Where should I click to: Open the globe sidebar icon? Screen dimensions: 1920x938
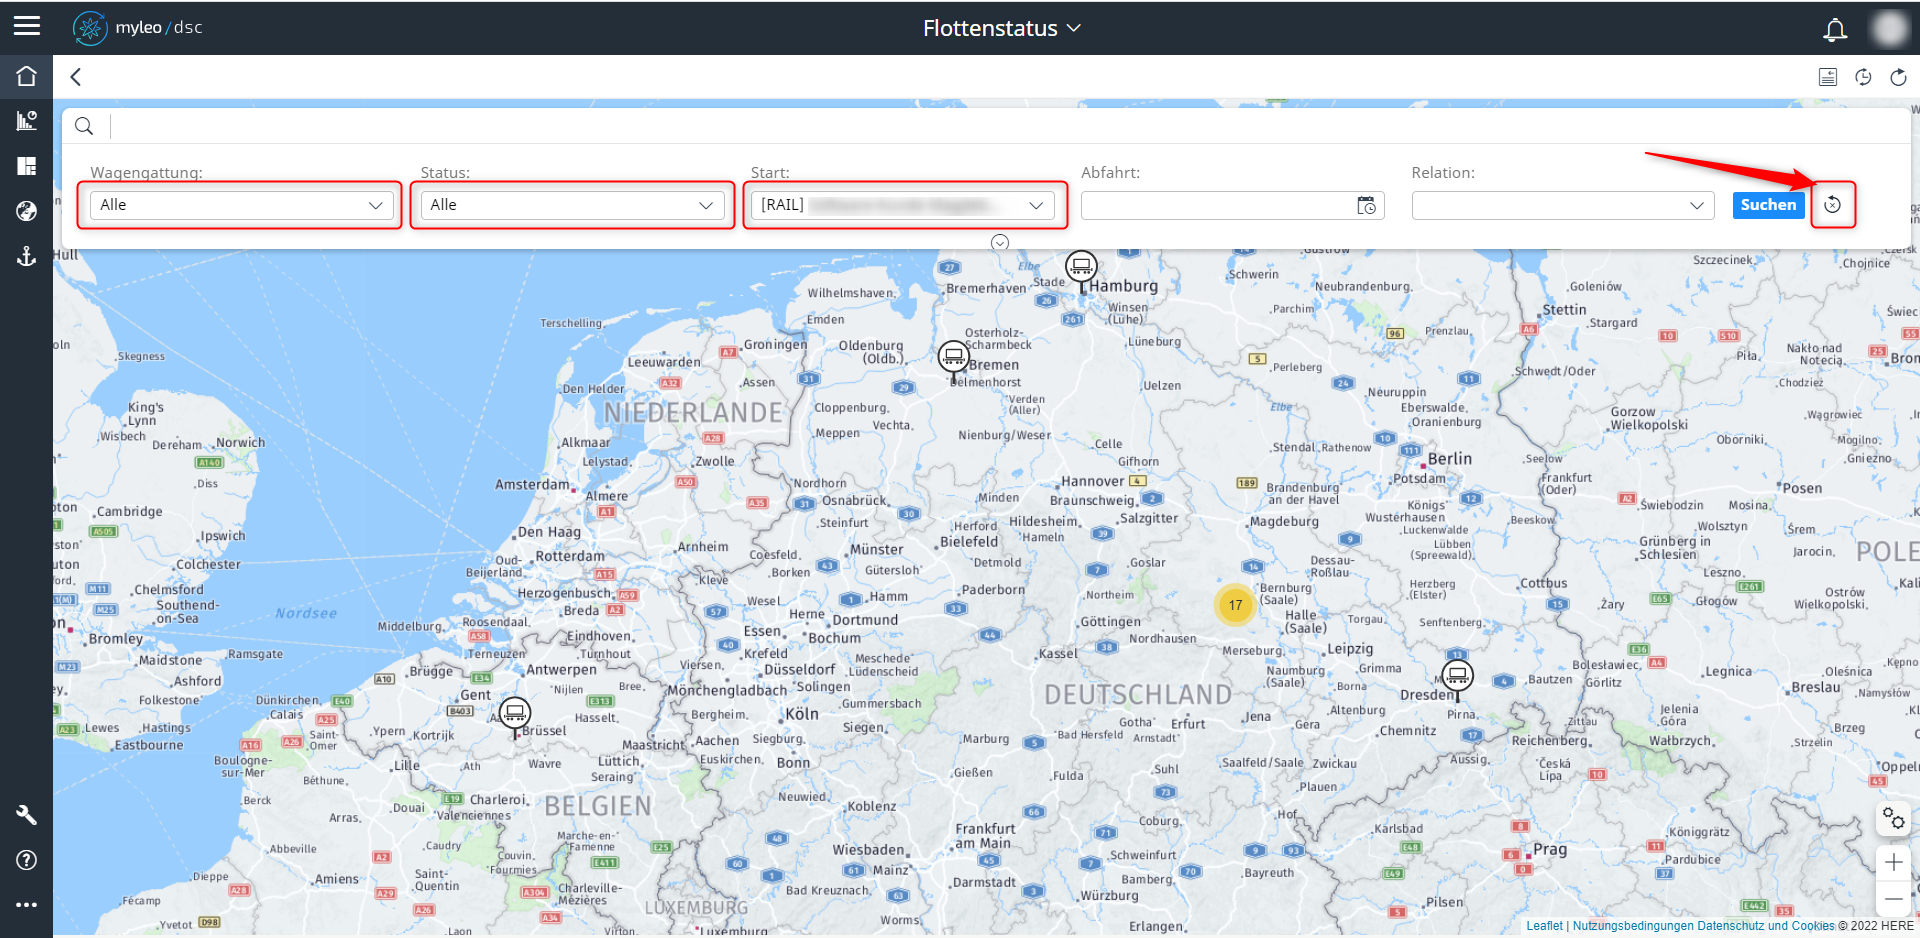click(x=27, y=211)
